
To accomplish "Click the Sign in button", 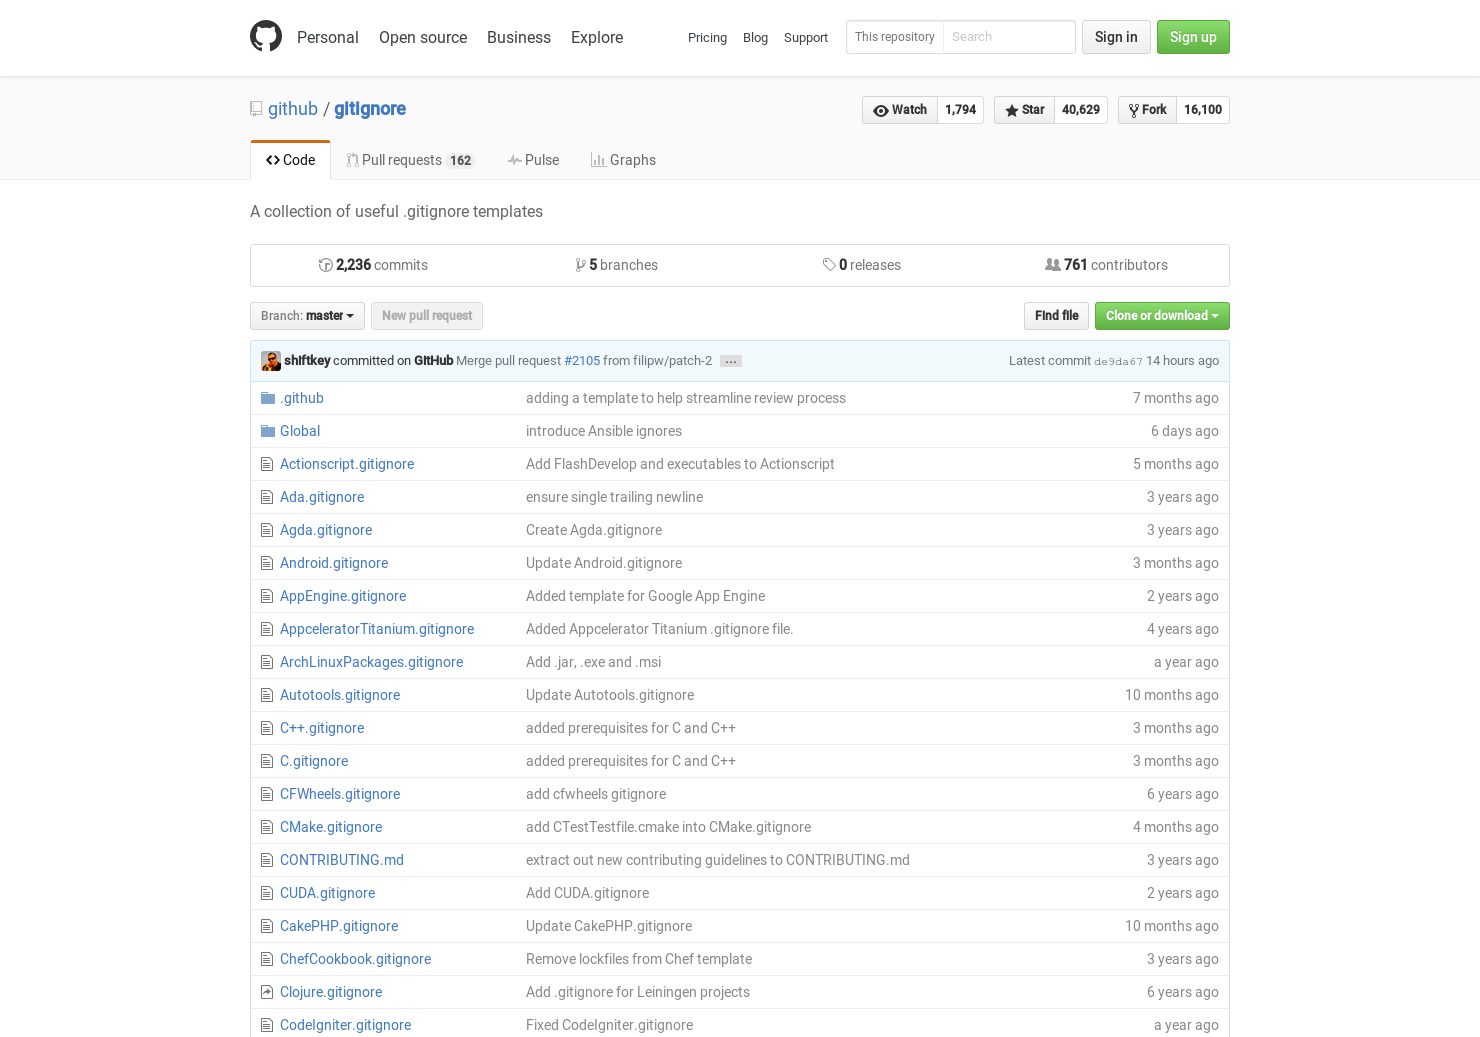I will (1116, 37).
